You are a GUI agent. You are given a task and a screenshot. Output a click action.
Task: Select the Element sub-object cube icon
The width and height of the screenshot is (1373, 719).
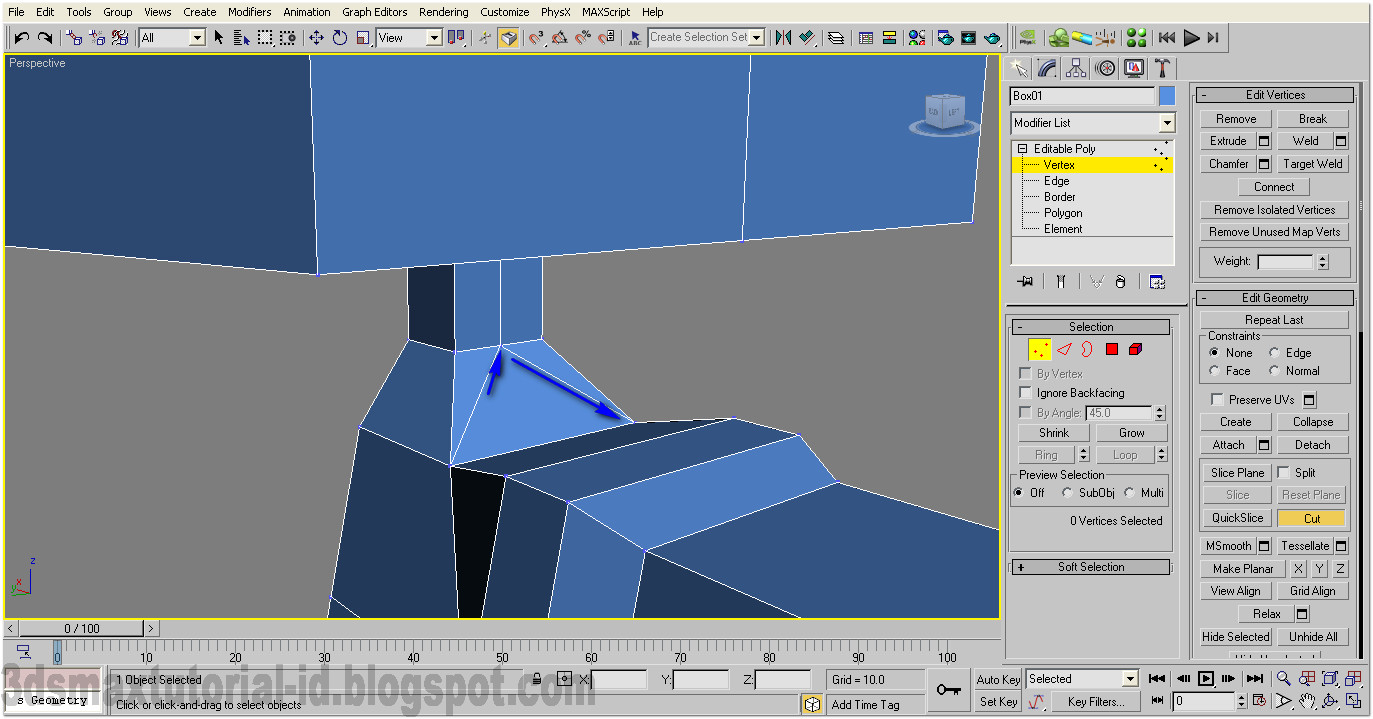[x=1135, y=348]
